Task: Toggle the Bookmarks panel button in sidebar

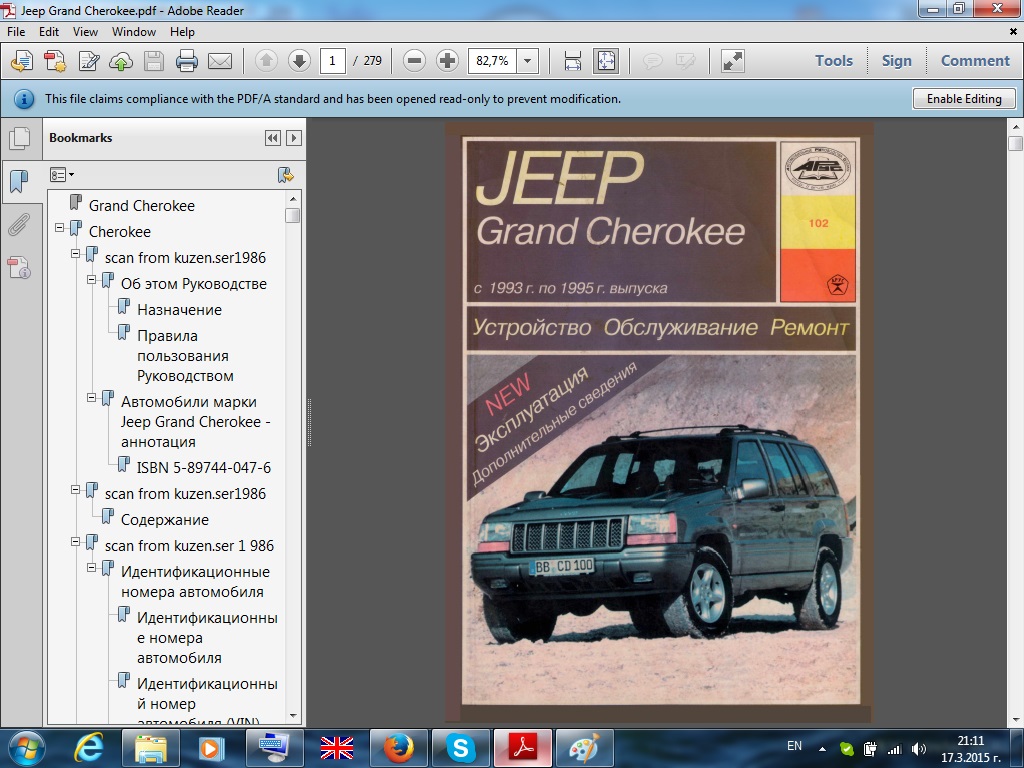Action: click(x=18, y=181)
